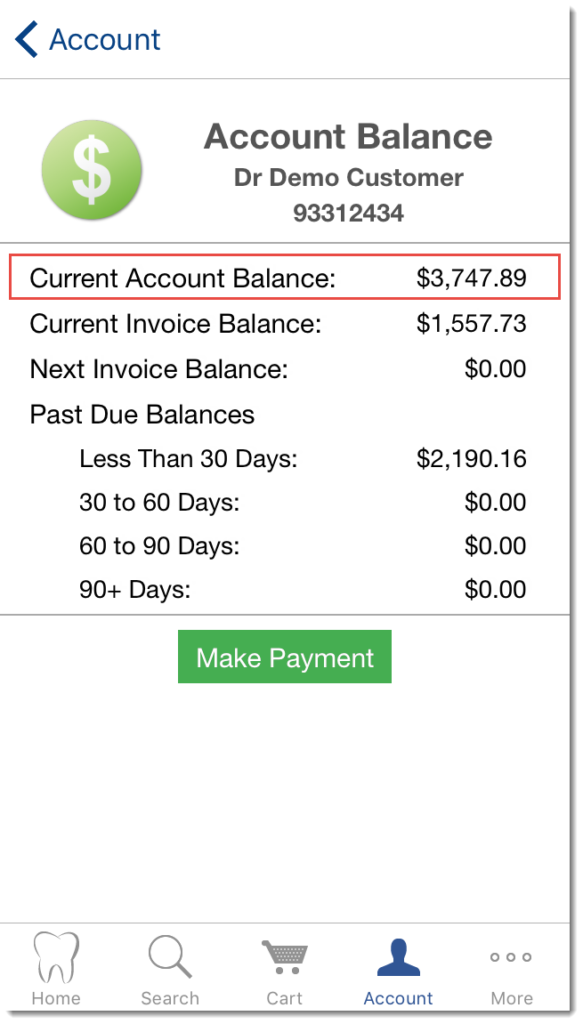Select the Home tab label

click(56, 999)
